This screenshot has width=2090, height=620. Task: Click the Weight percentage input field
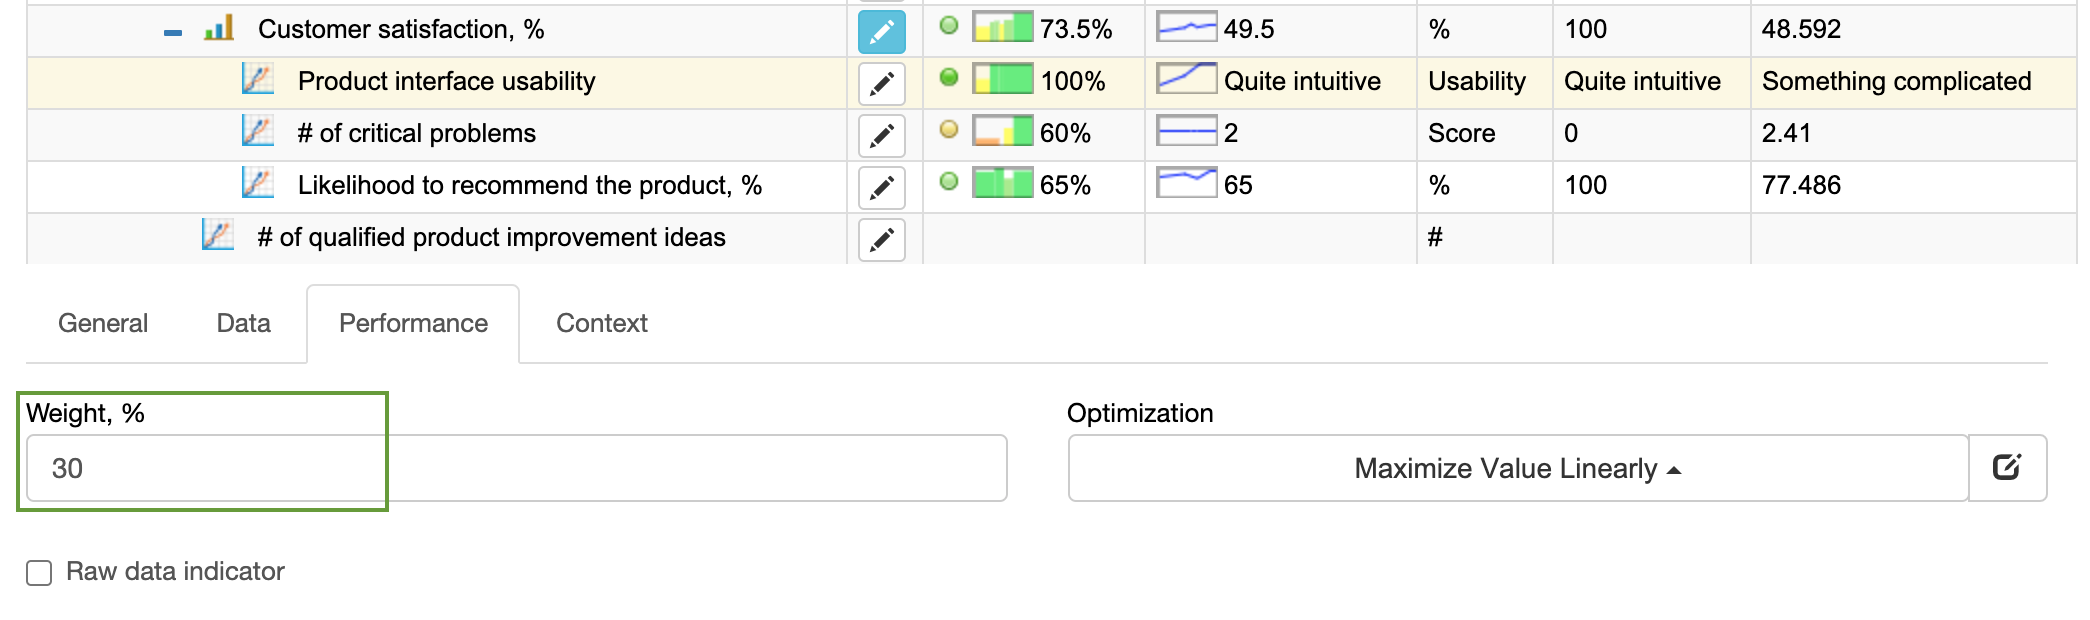click(200, 467)
